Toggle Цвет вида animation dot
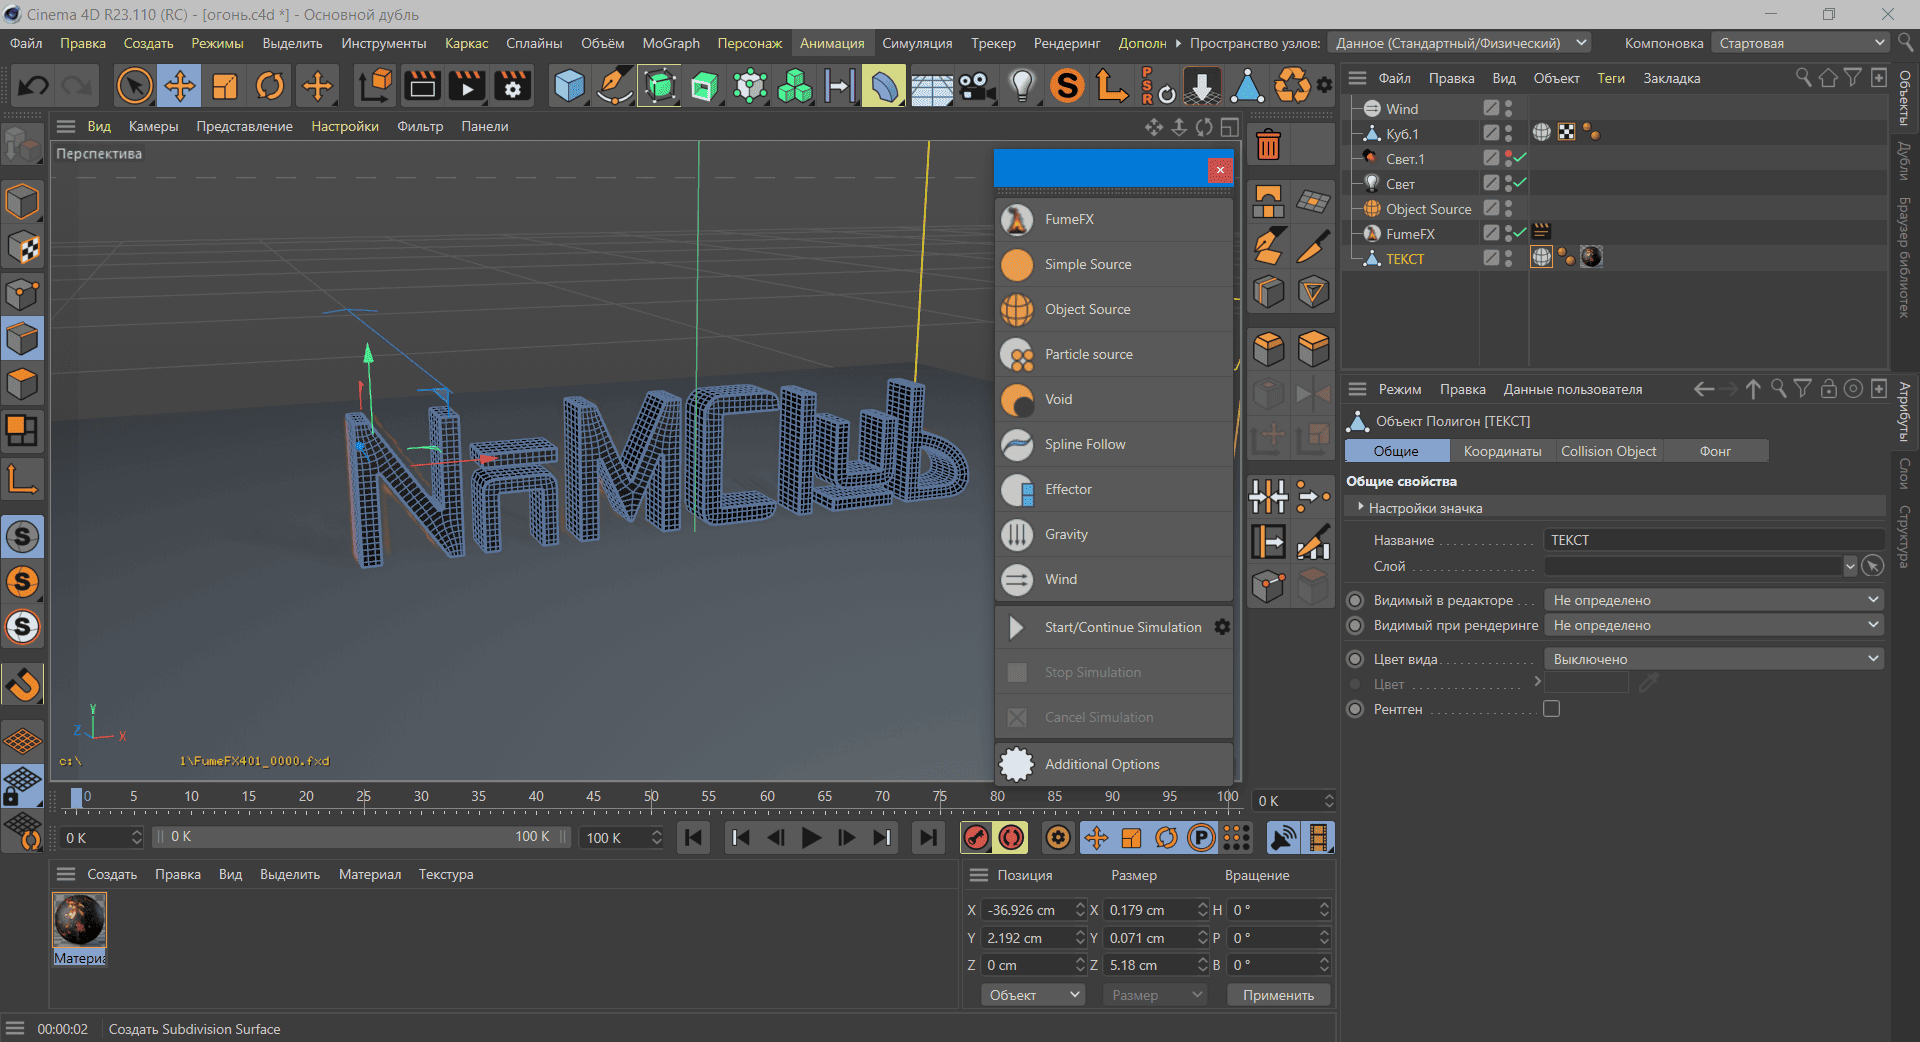Viewport: 1920px width, 1042px height. pyautogui.click(x=1355, y=659)
